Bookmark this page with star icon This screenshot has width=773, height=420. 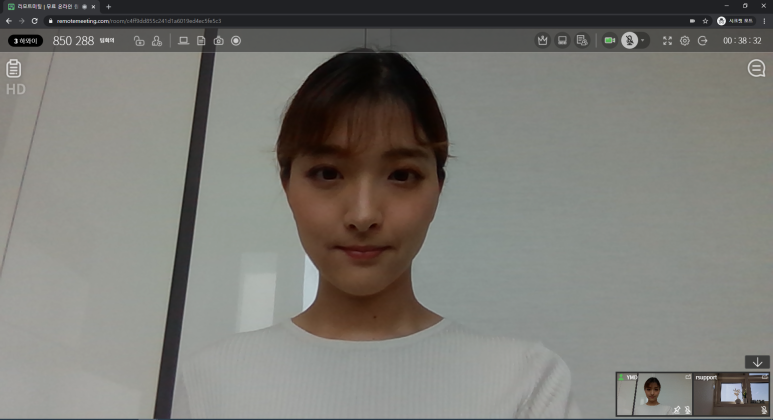tap(705, 21)
